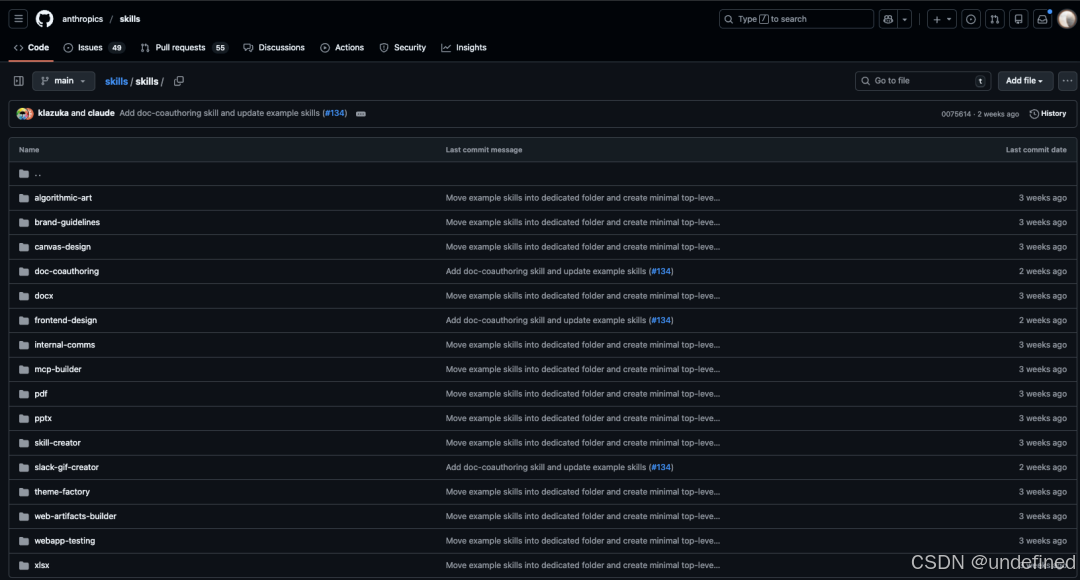Viewport: 1080px width, 580px height.
Task: Open the web-artifacts-builder folder
Action: [75, 516]
